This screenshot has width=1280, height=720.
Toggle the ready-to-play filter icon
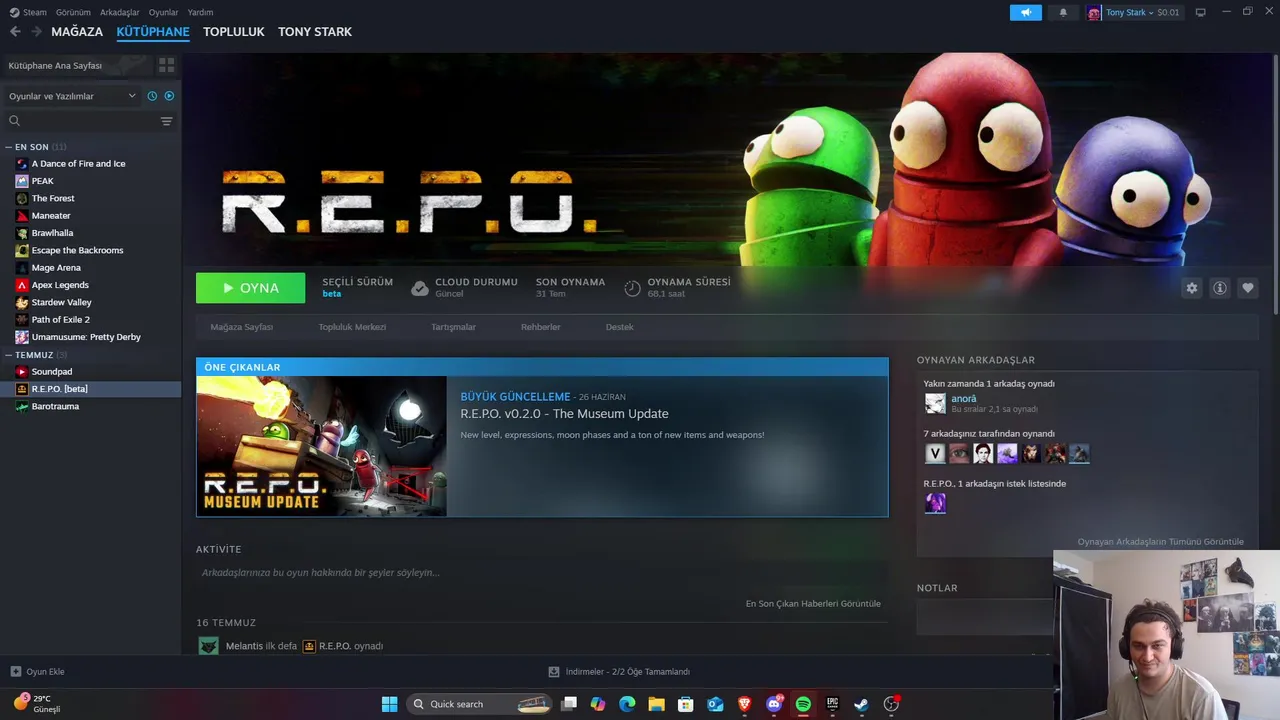click(x=169, y=96)
